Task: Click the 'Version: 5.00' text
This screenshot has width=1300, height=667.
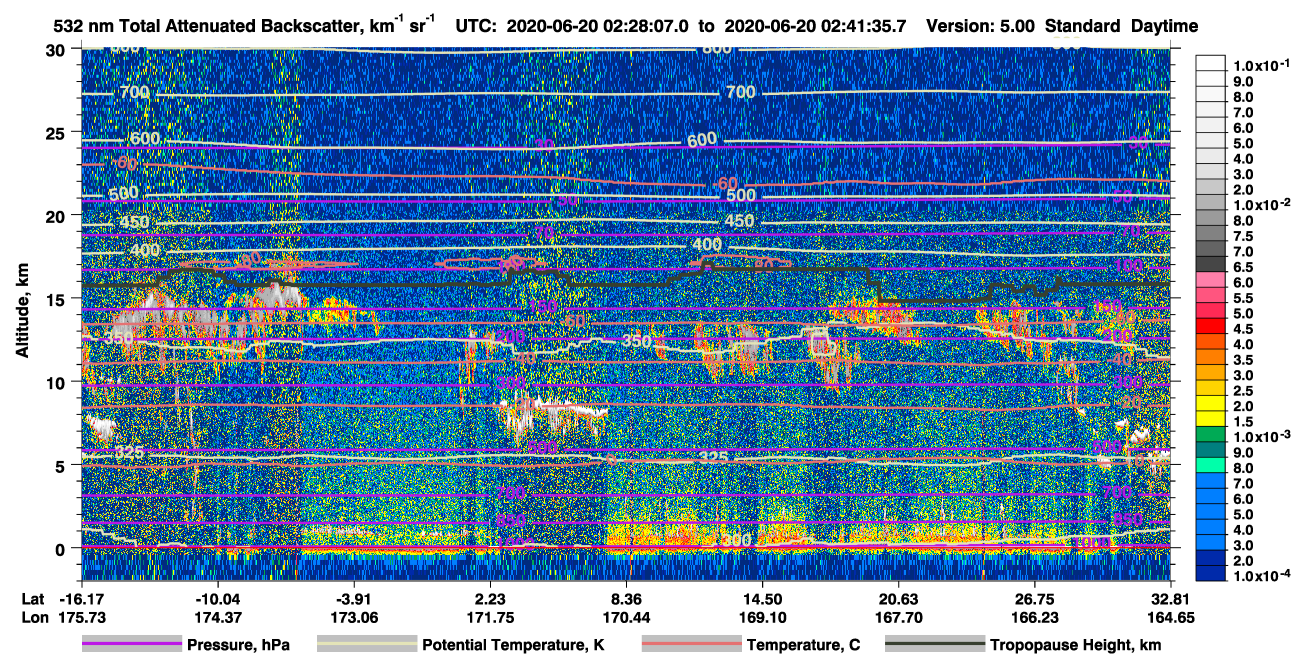Action: click(983, 25)
